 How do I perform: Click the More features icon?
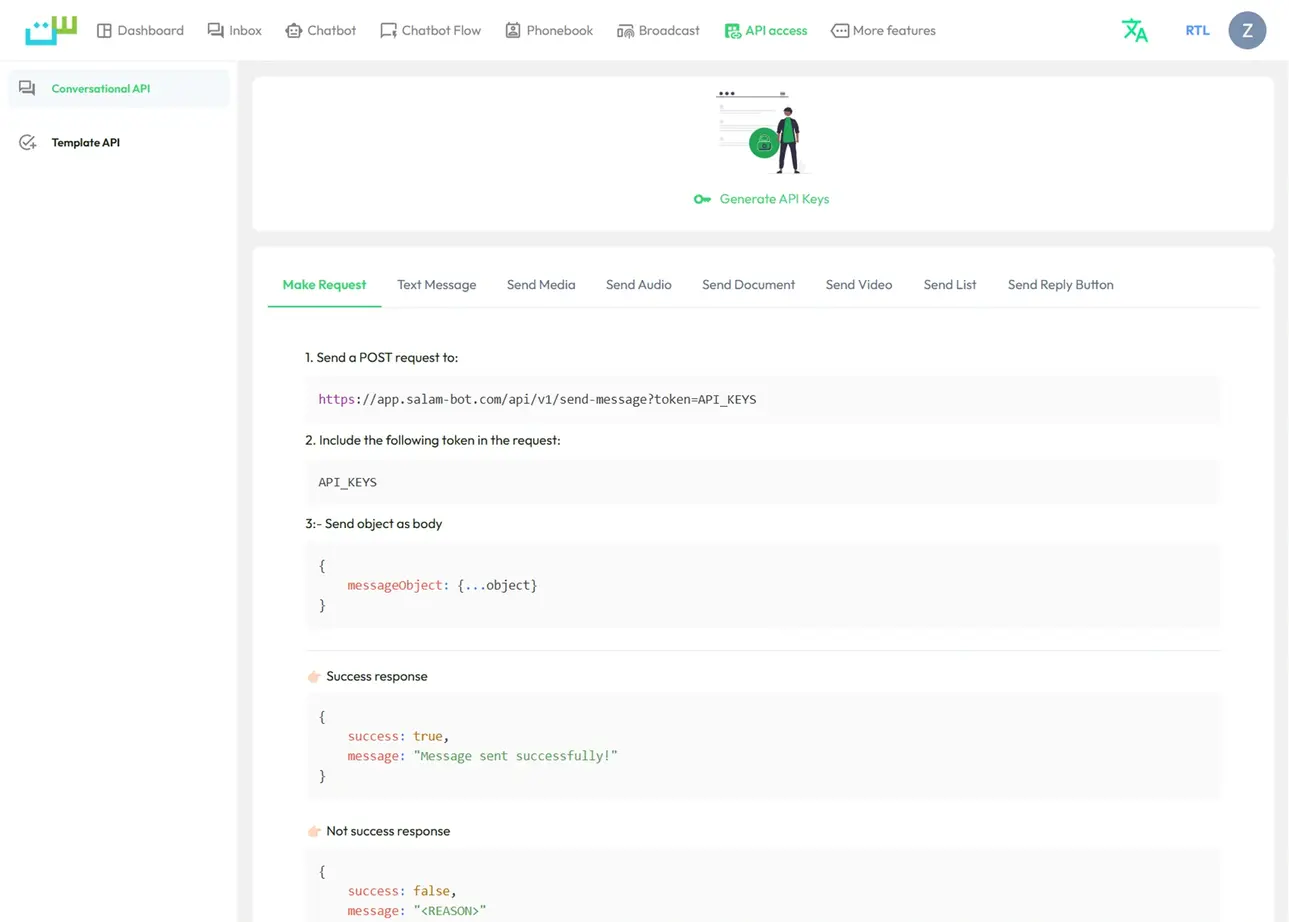click(x=840, y=31)
